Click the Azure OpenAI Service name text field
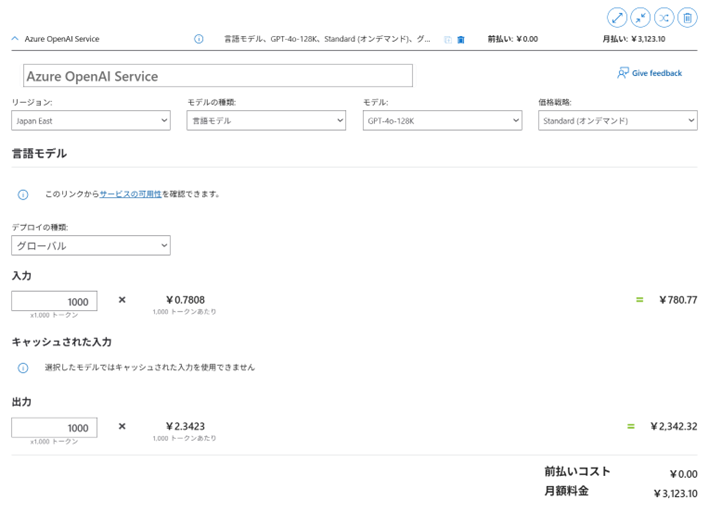Screen dimensions: 709x512 218,76
